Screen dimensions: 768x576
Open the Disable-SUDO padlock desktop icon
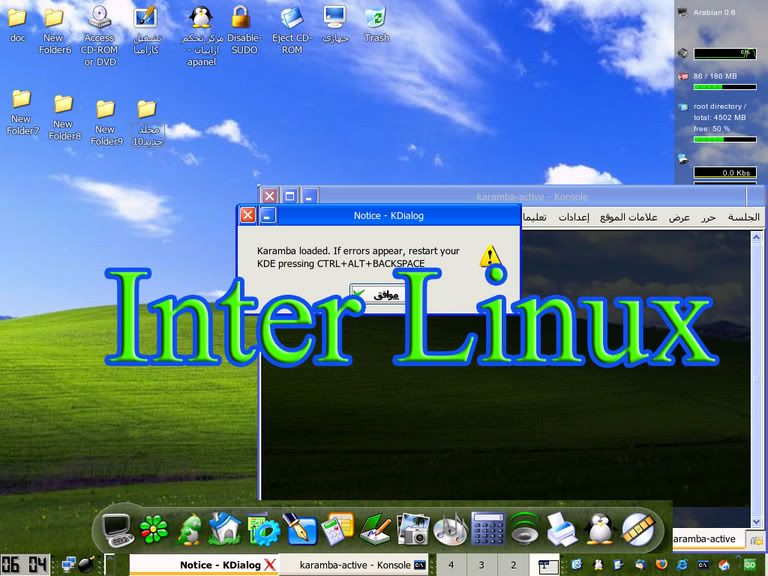243,29
